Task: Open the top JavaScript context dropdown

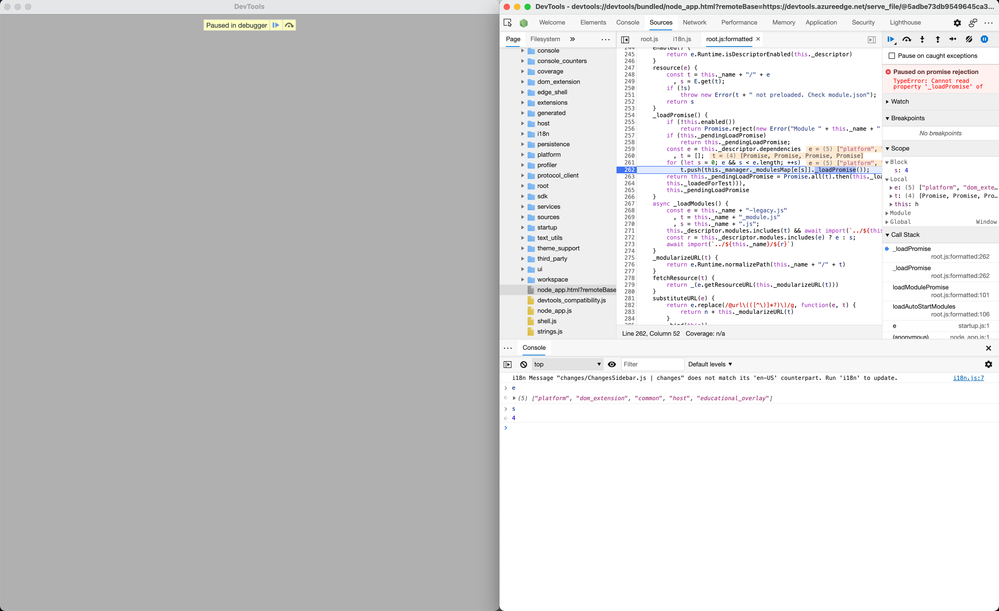Action: tap(567, 364)
